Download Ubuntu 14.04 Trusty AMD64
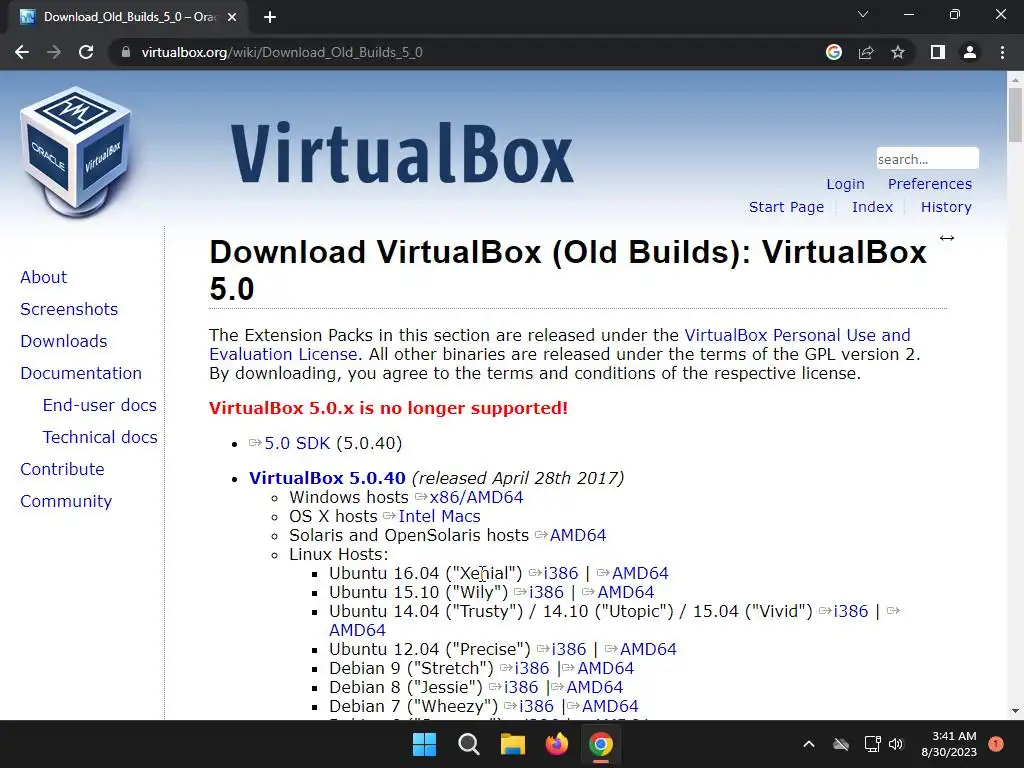The height and width of the screenshot is (768, 1024). click(x=357, y=630)
